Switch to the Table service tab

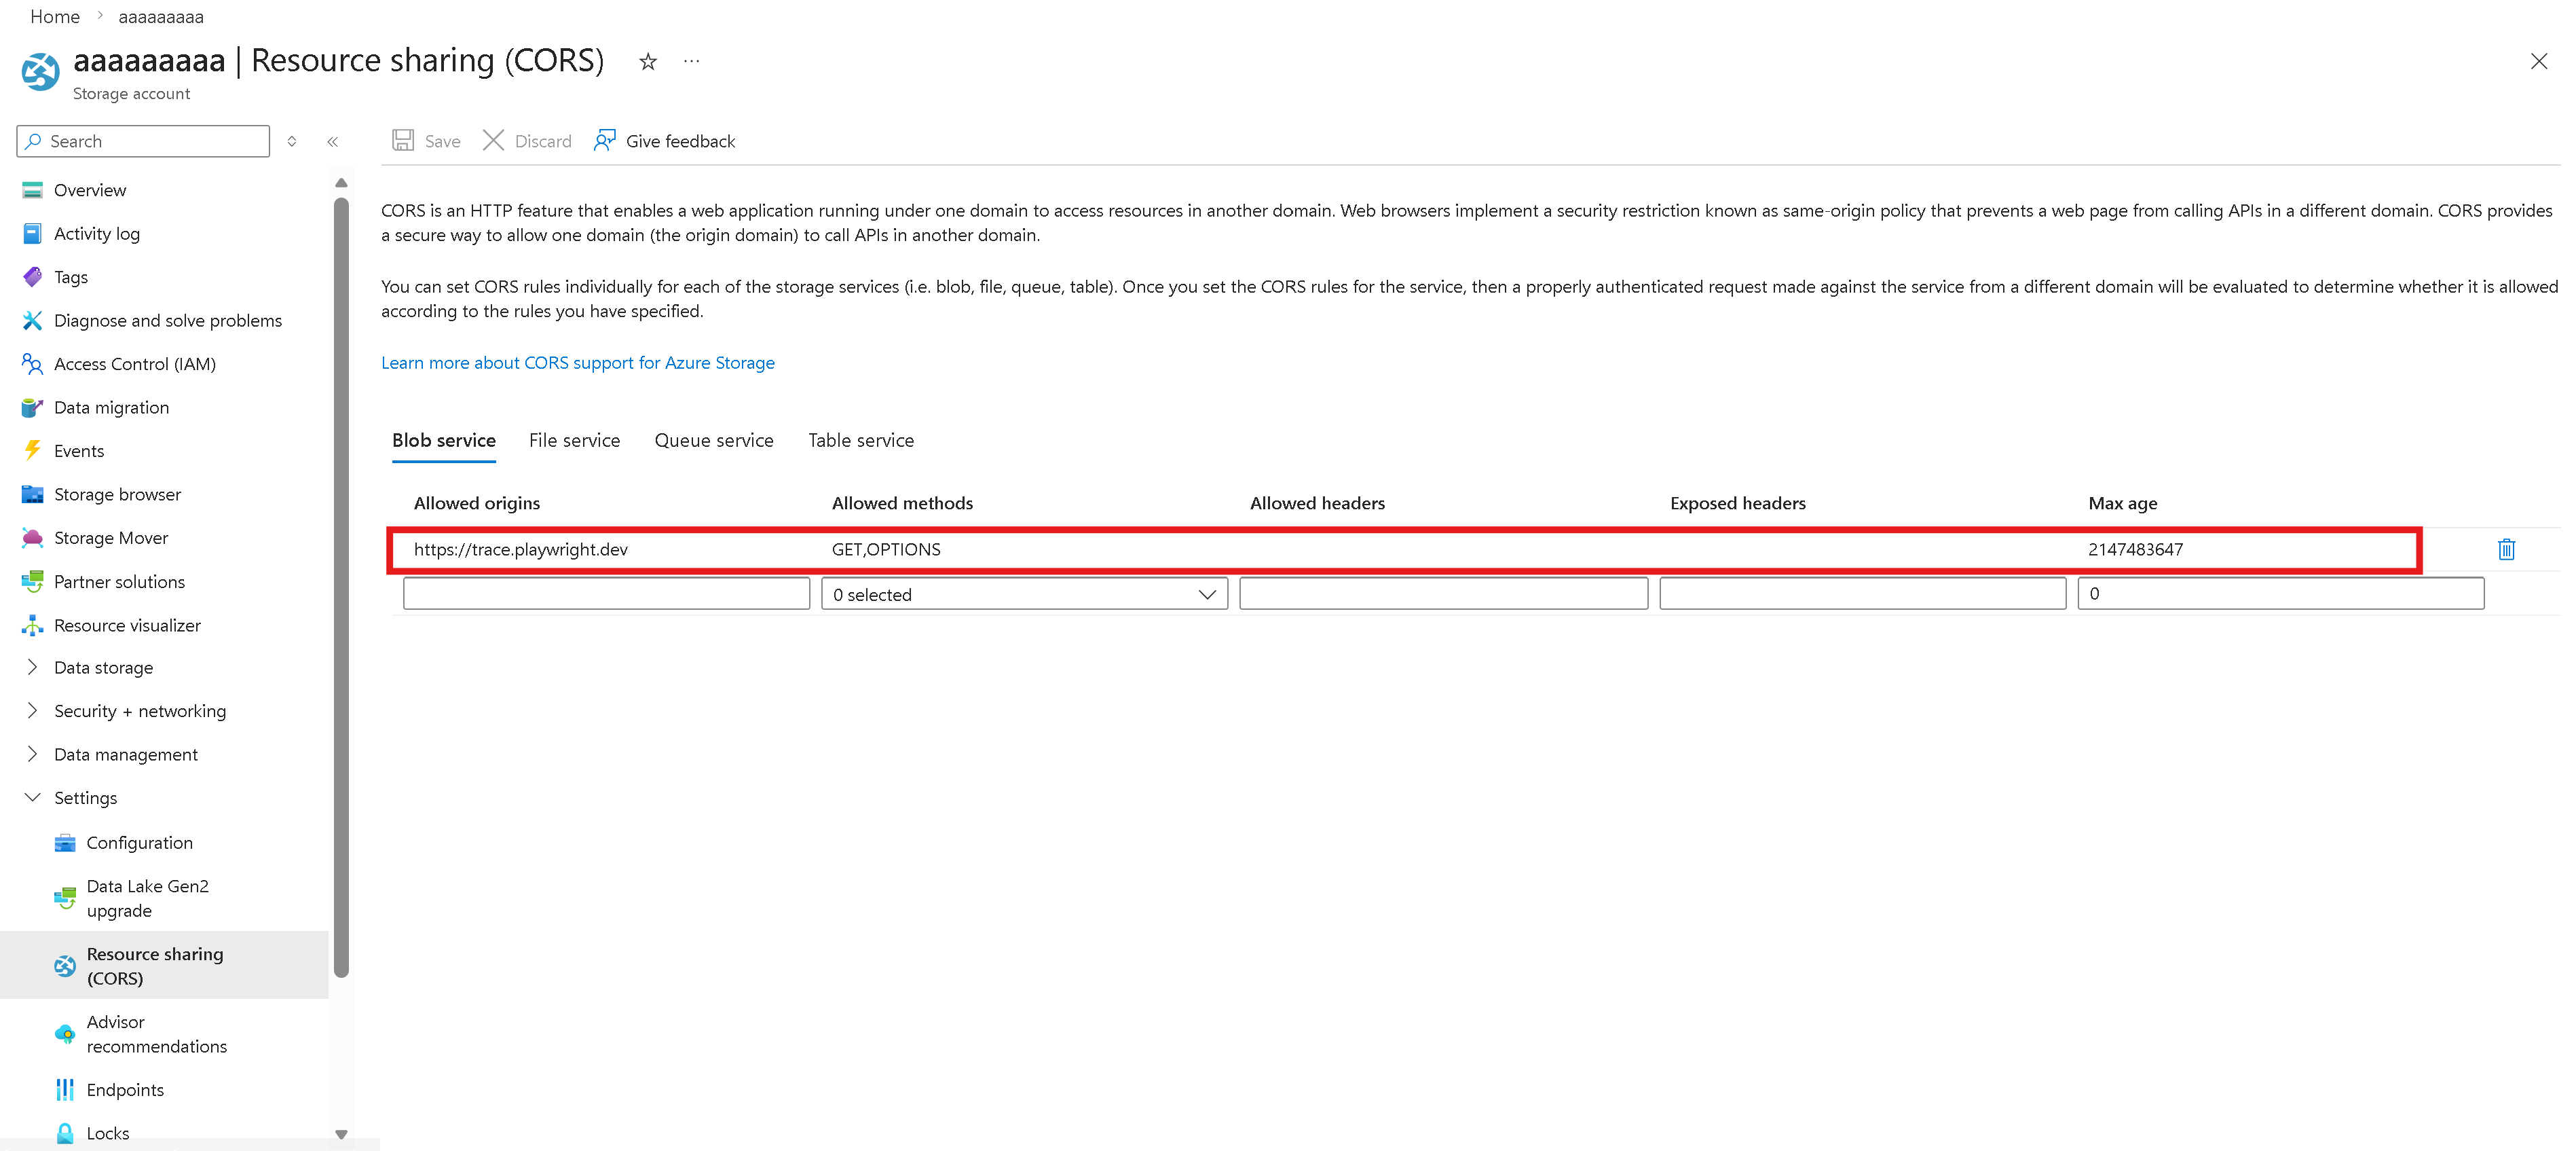coord(860,440)
